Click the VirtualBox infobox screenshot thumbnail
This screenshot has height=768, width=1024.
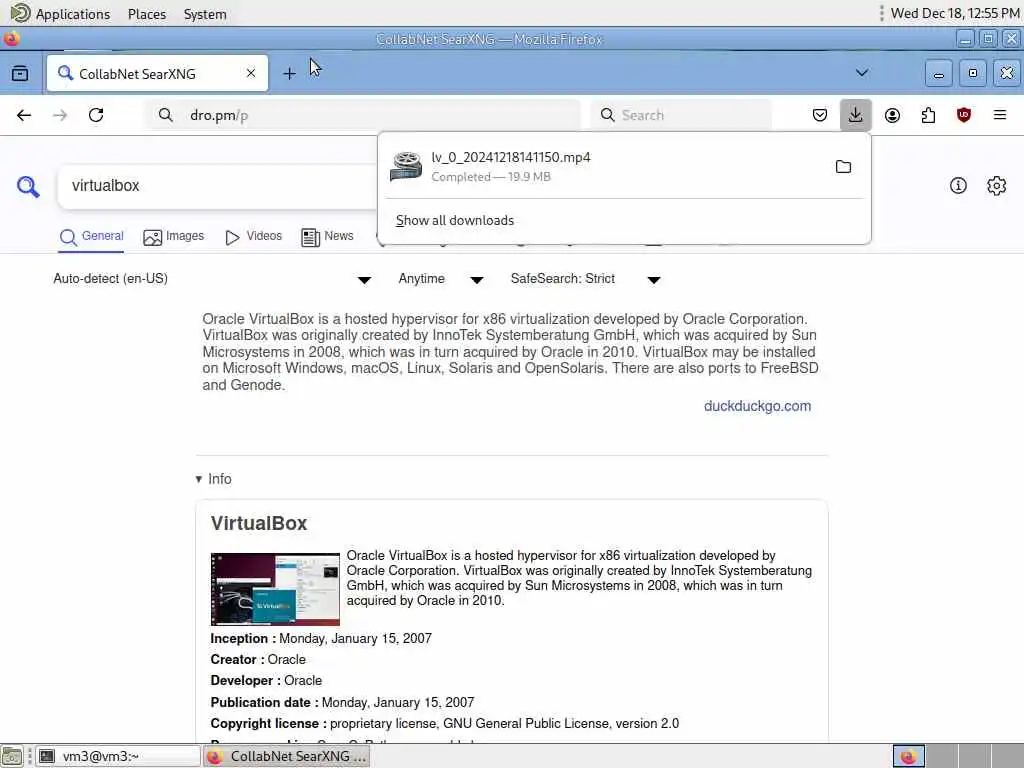click(x=275, y=589)
